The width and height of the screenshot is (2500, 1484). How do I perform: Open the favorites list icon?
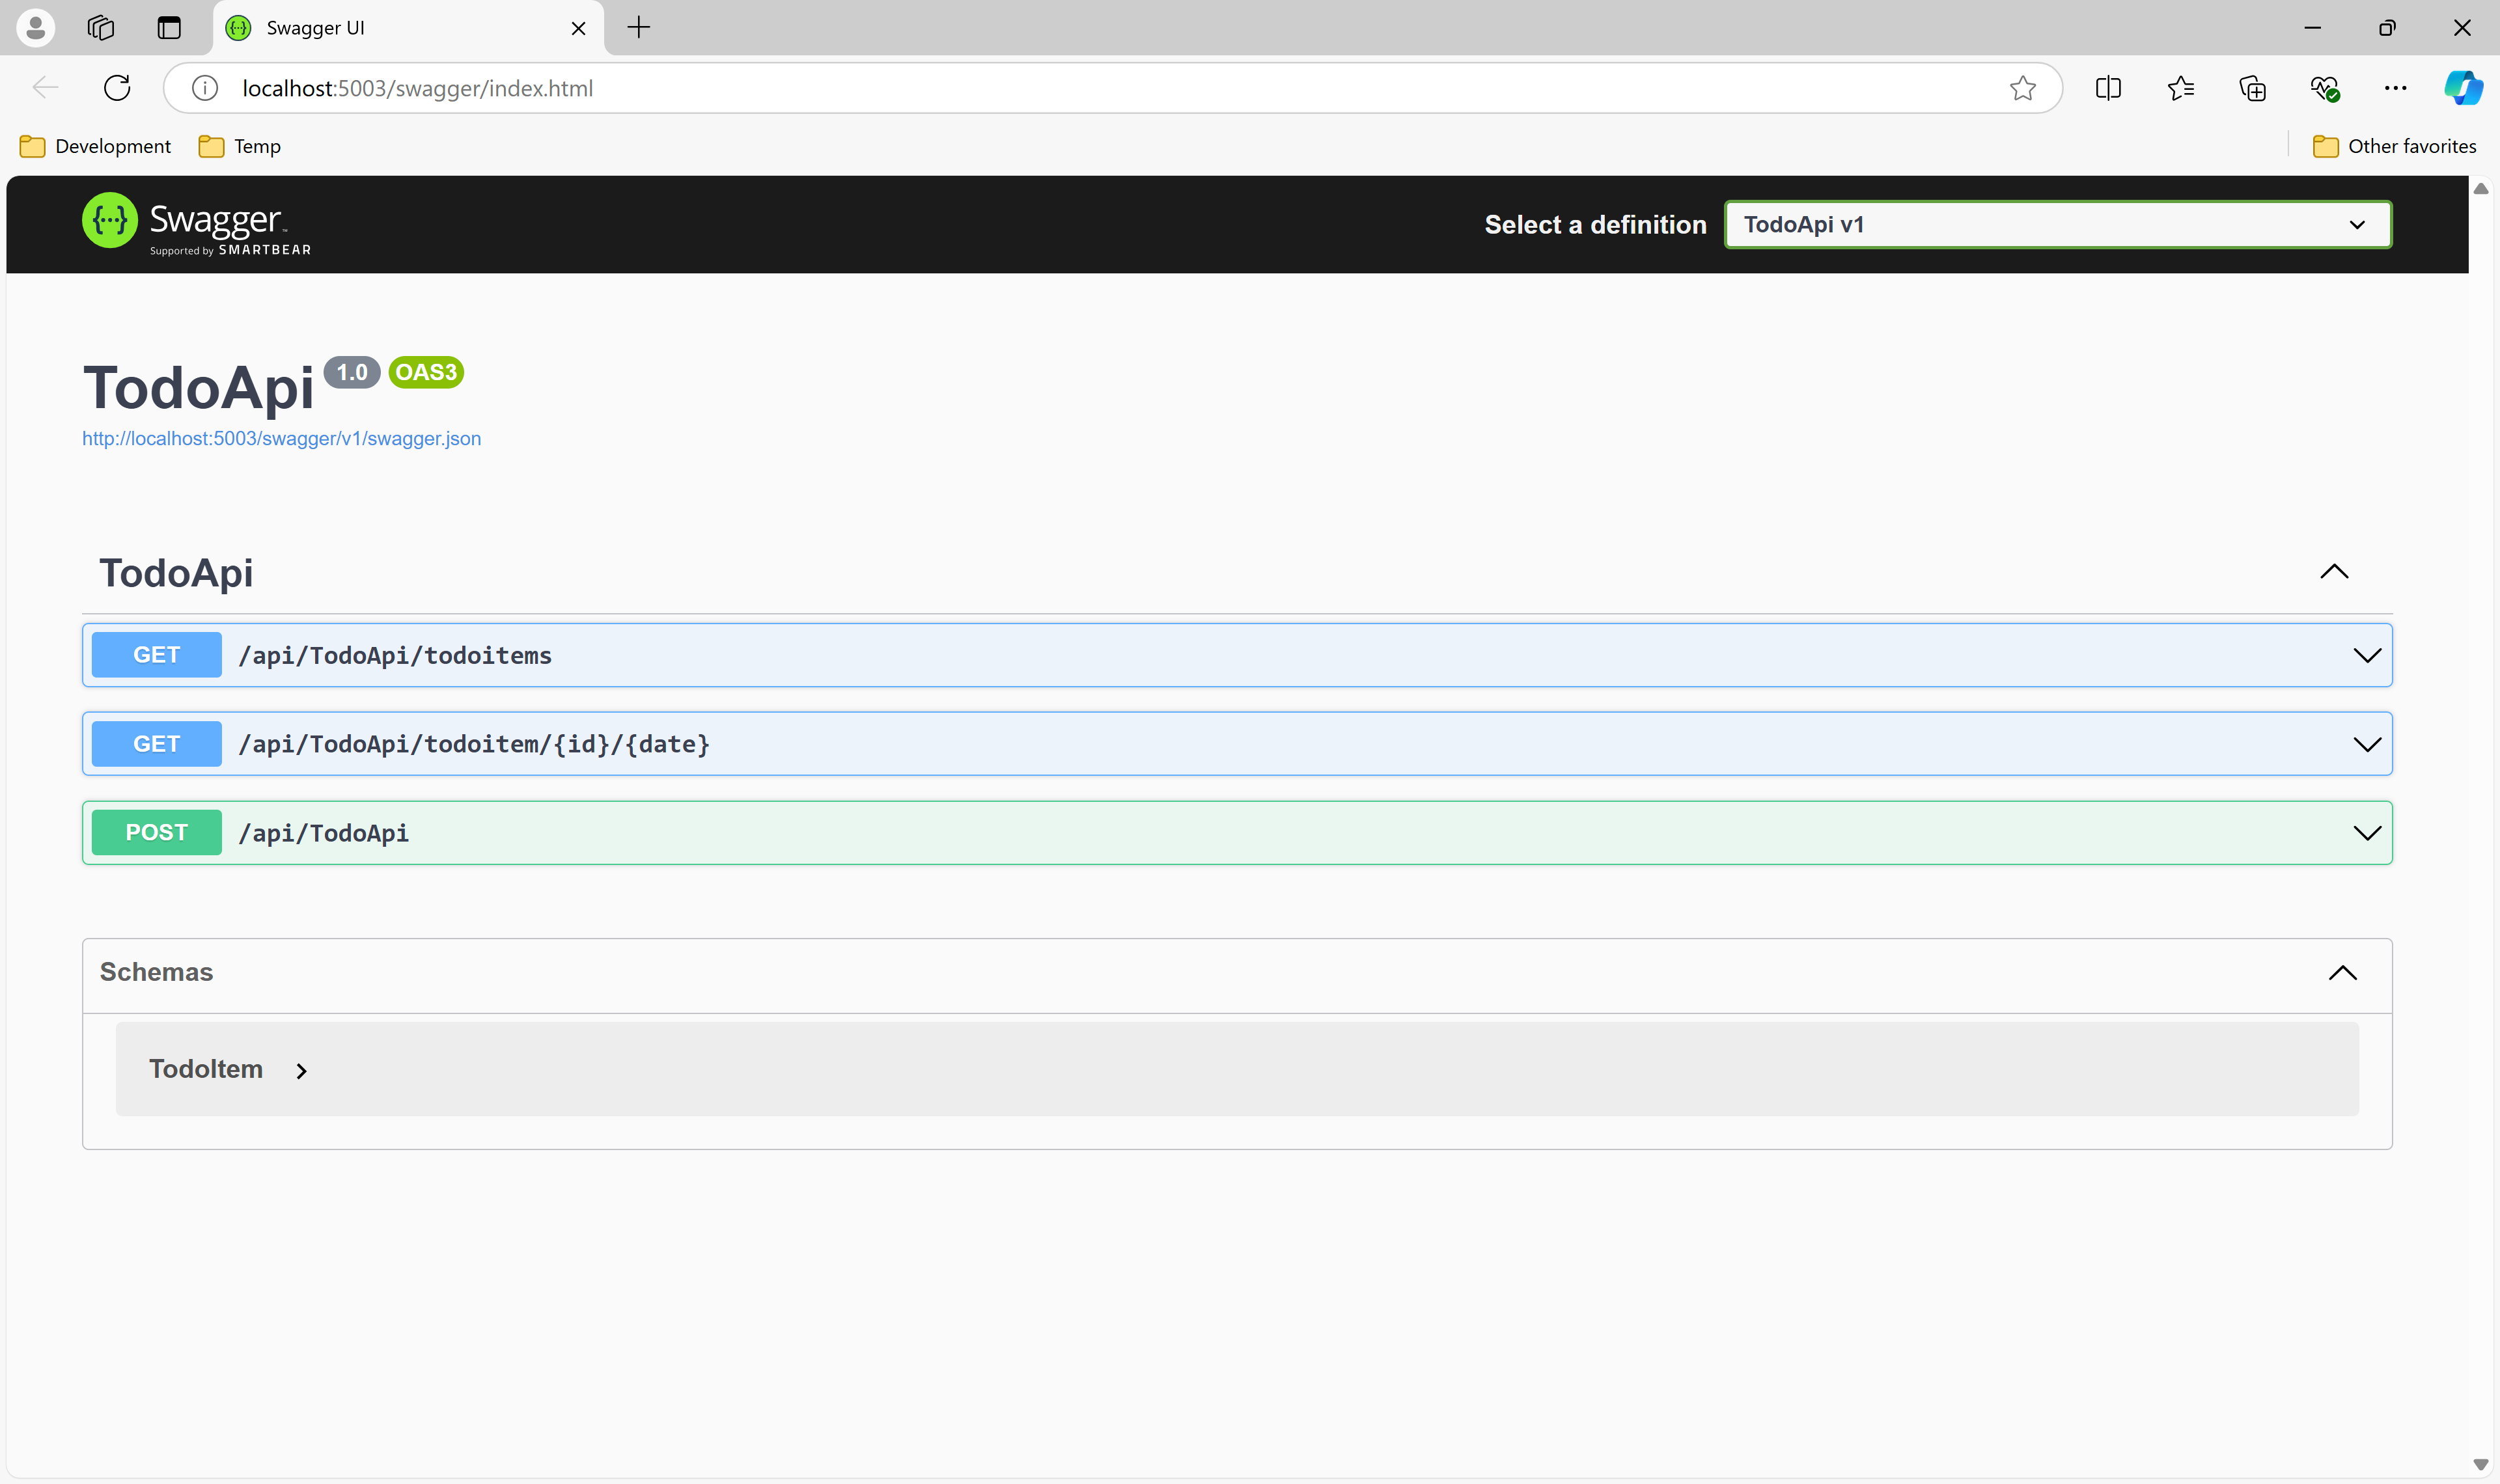2180,88
